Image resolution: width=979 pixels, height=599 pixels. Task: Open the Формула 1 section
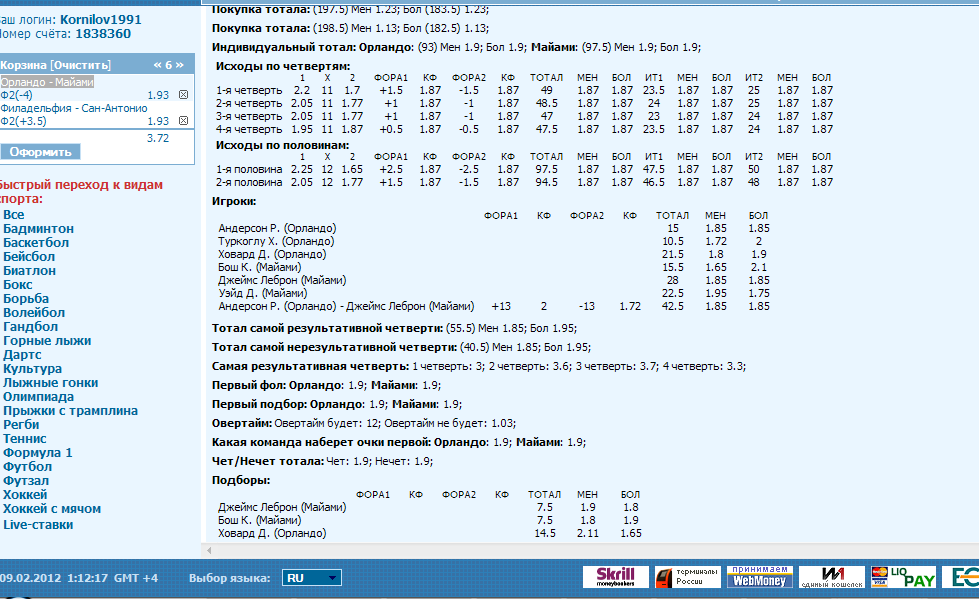[x=37, y=453]
